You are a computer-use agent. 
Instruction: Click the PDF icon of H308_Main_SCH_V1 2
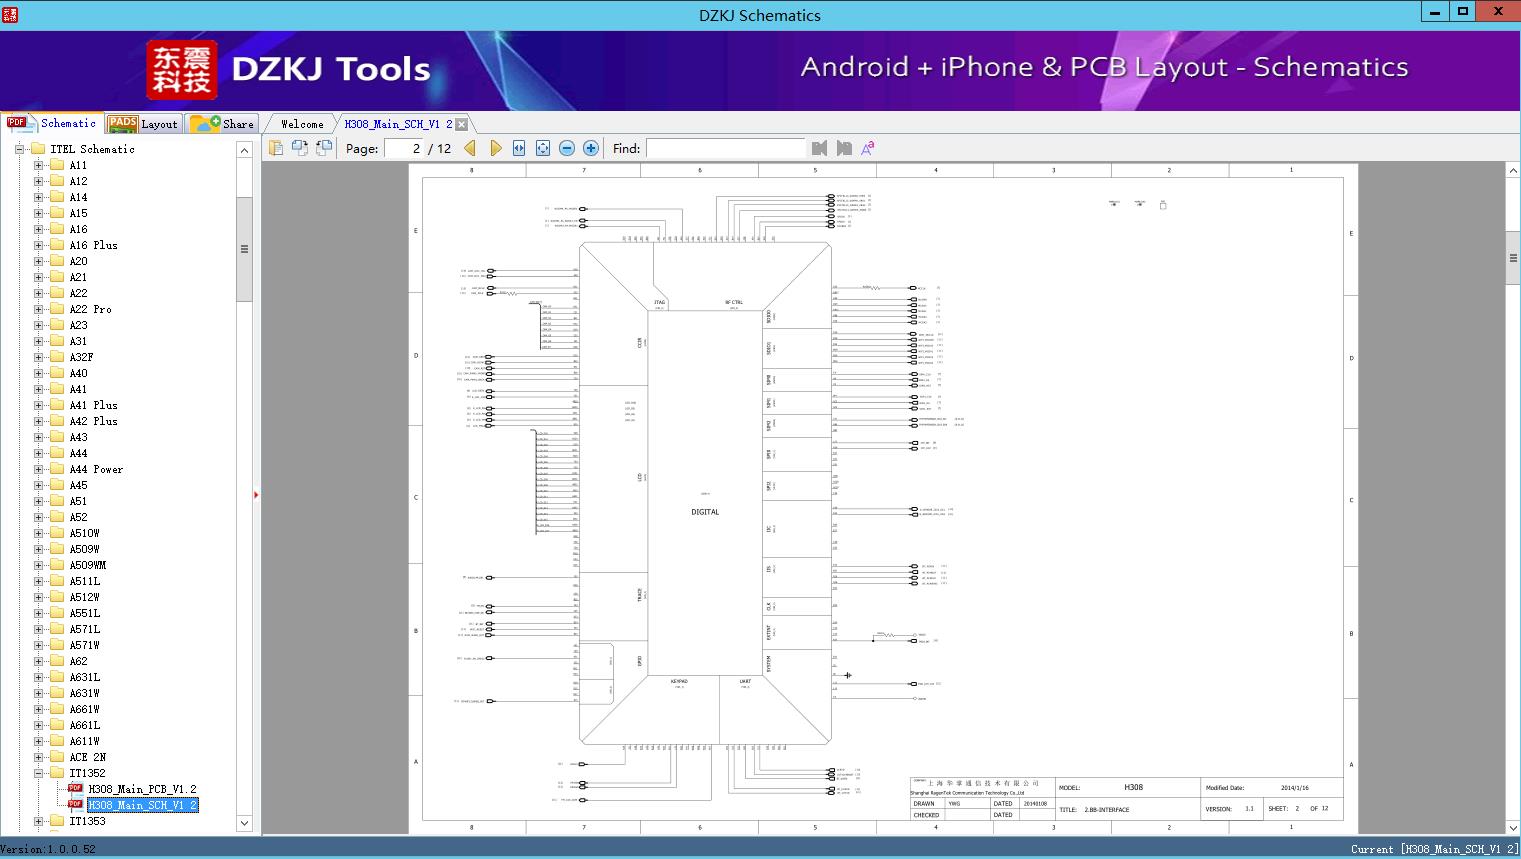point(75,805)
